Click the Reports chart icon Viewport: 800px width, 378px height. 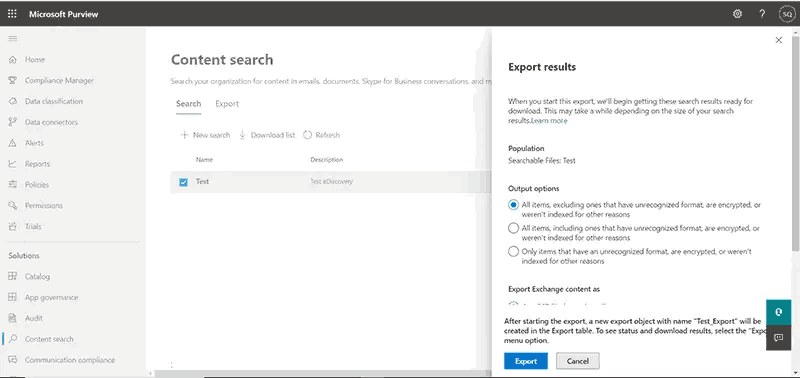pyautogui.click(x=13, y=164)
